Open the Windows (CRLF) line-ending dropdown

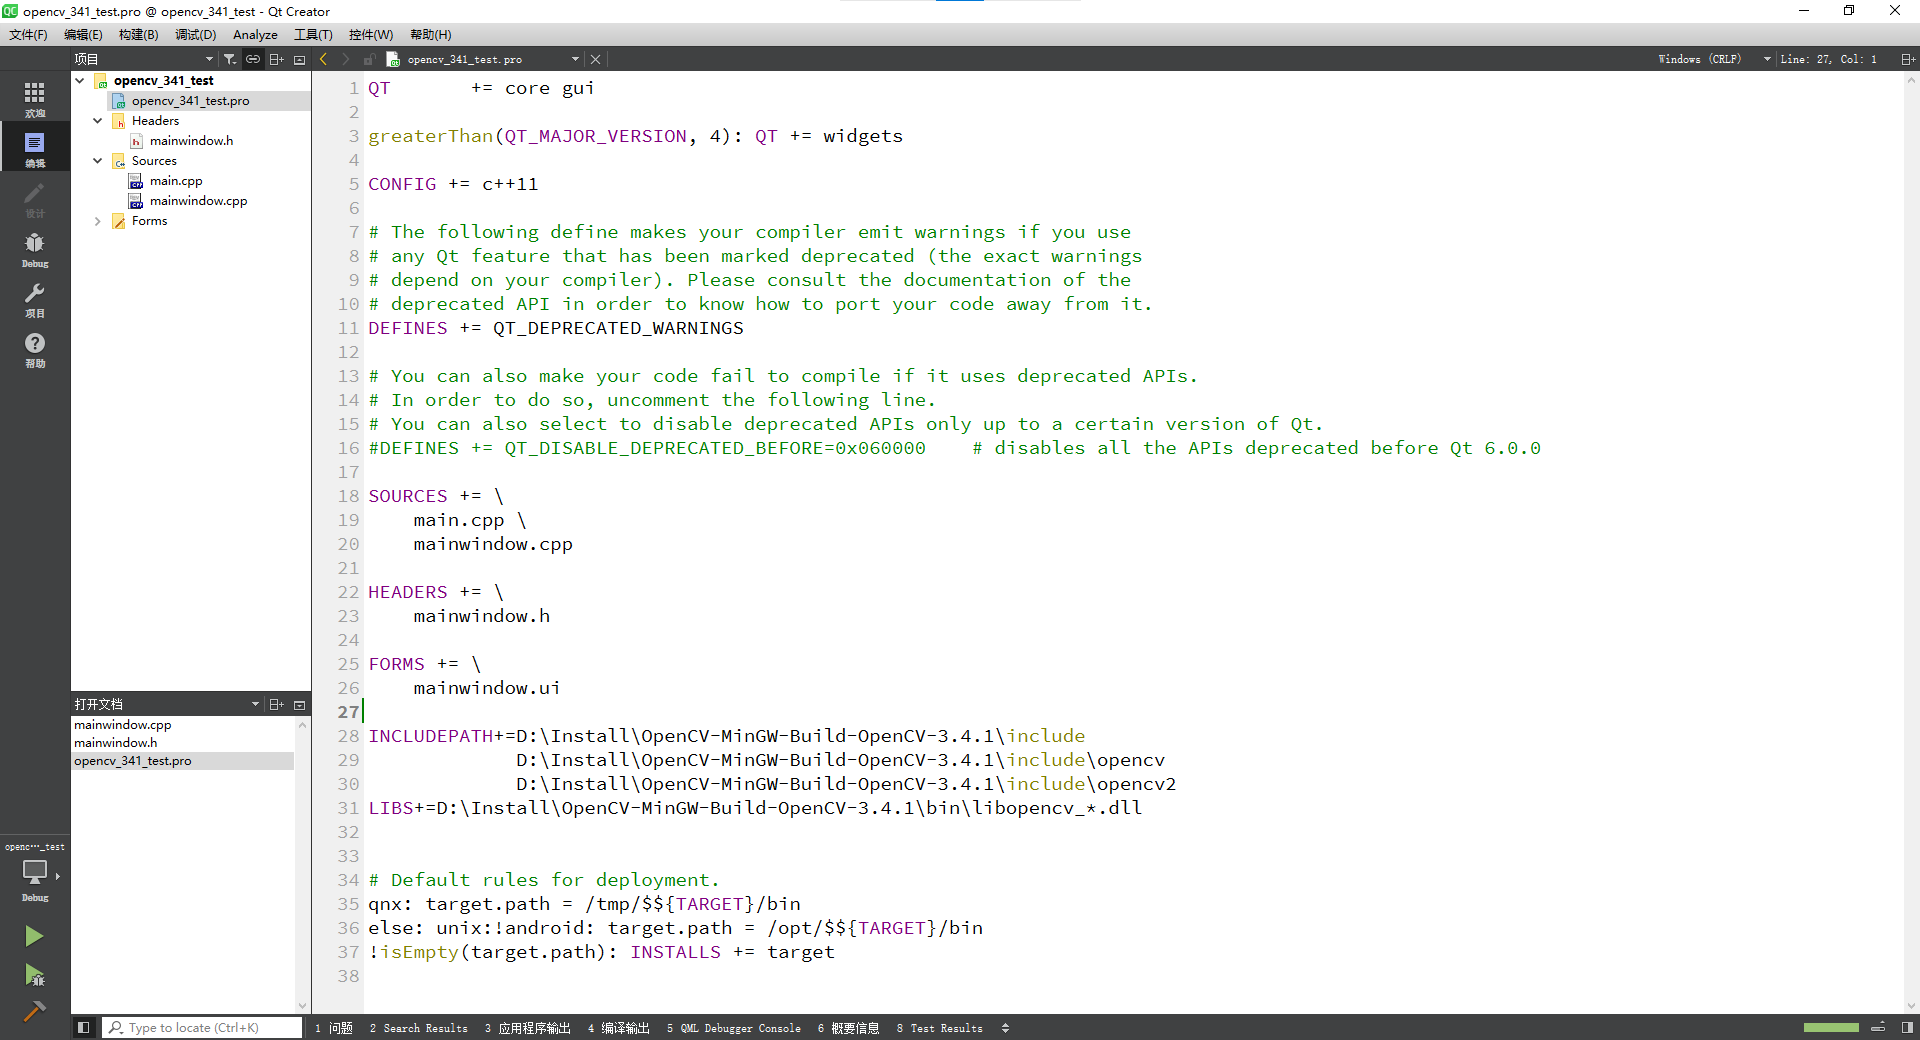click(1710, 59)
